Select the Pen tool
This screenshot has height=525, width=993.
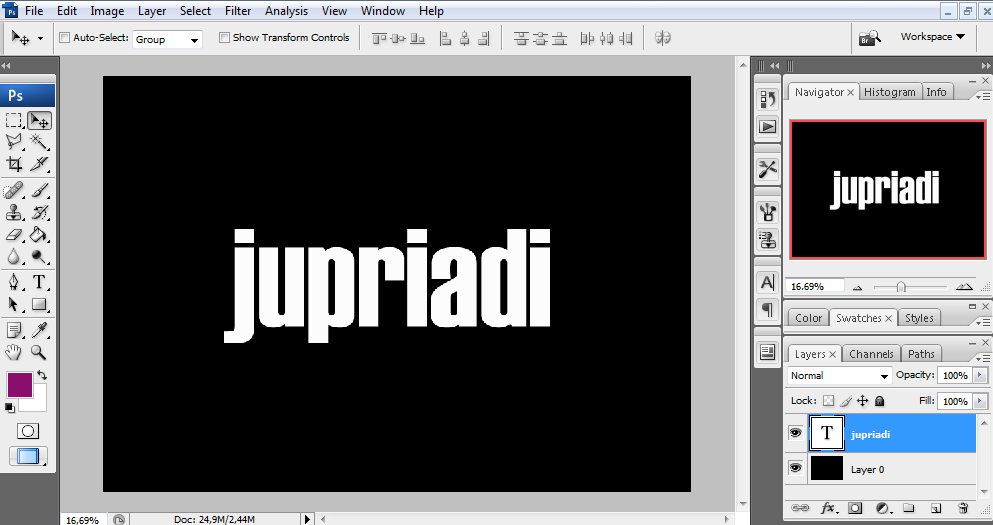[x=14, y=282]
